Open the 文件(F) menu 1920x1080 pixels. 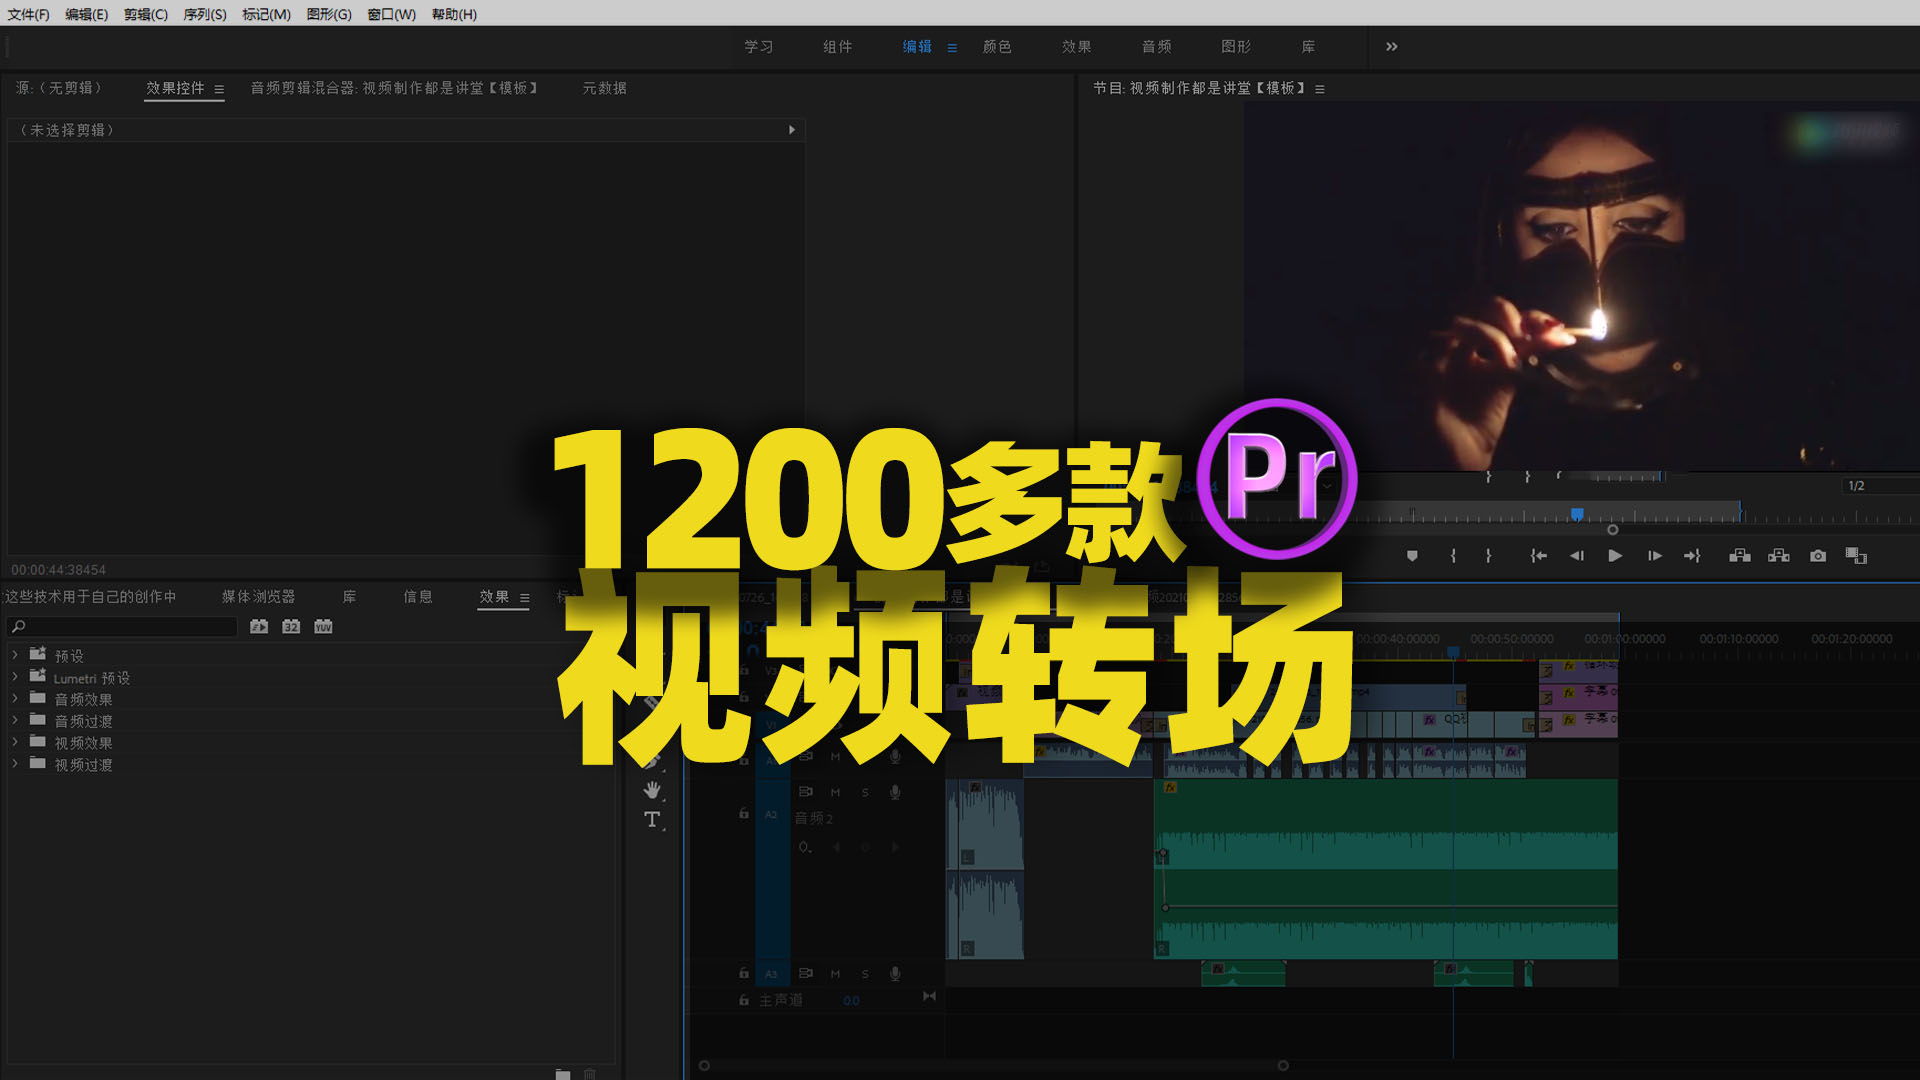(28, 14)
